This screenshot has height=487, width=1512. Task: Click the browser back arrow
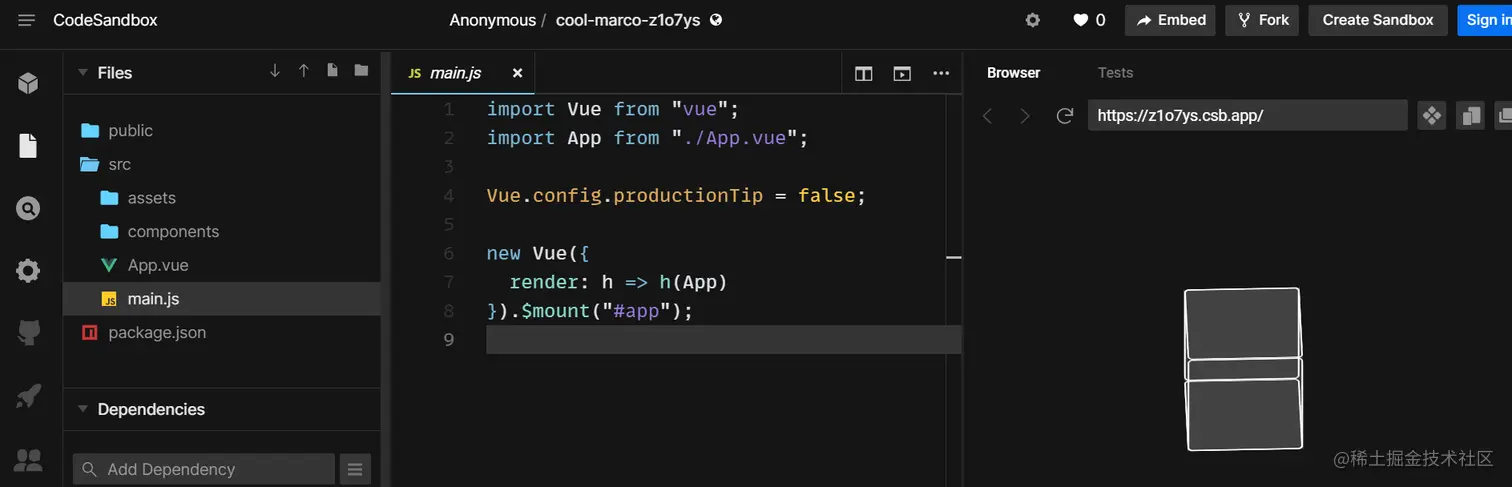(x=987, y=116)
